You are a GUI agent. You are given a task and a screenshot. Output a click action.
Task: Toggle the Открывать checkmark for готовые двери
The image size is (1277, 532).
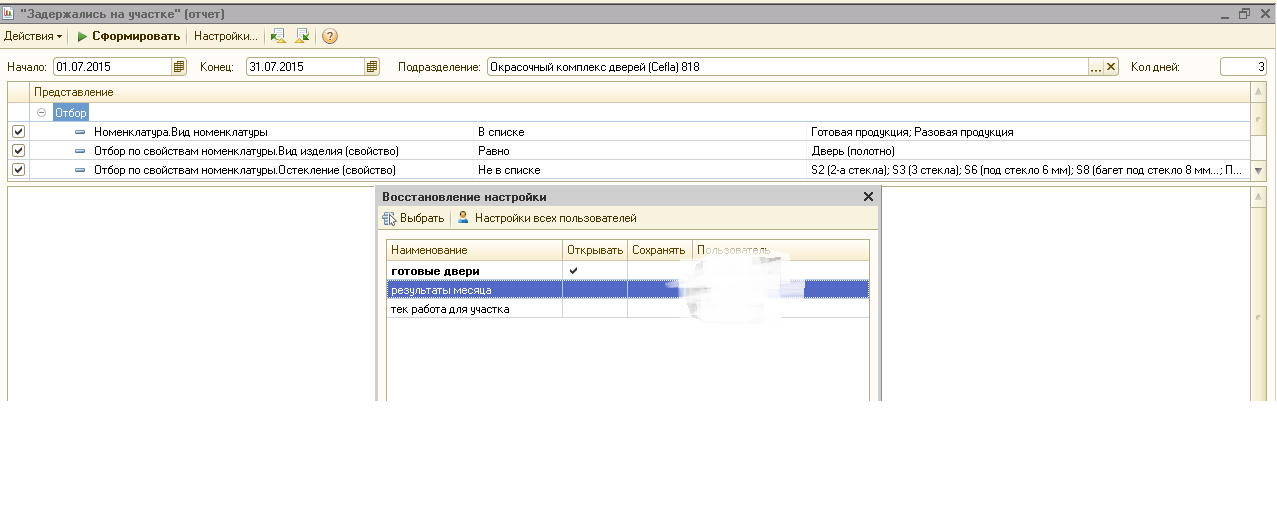(573, 271)
